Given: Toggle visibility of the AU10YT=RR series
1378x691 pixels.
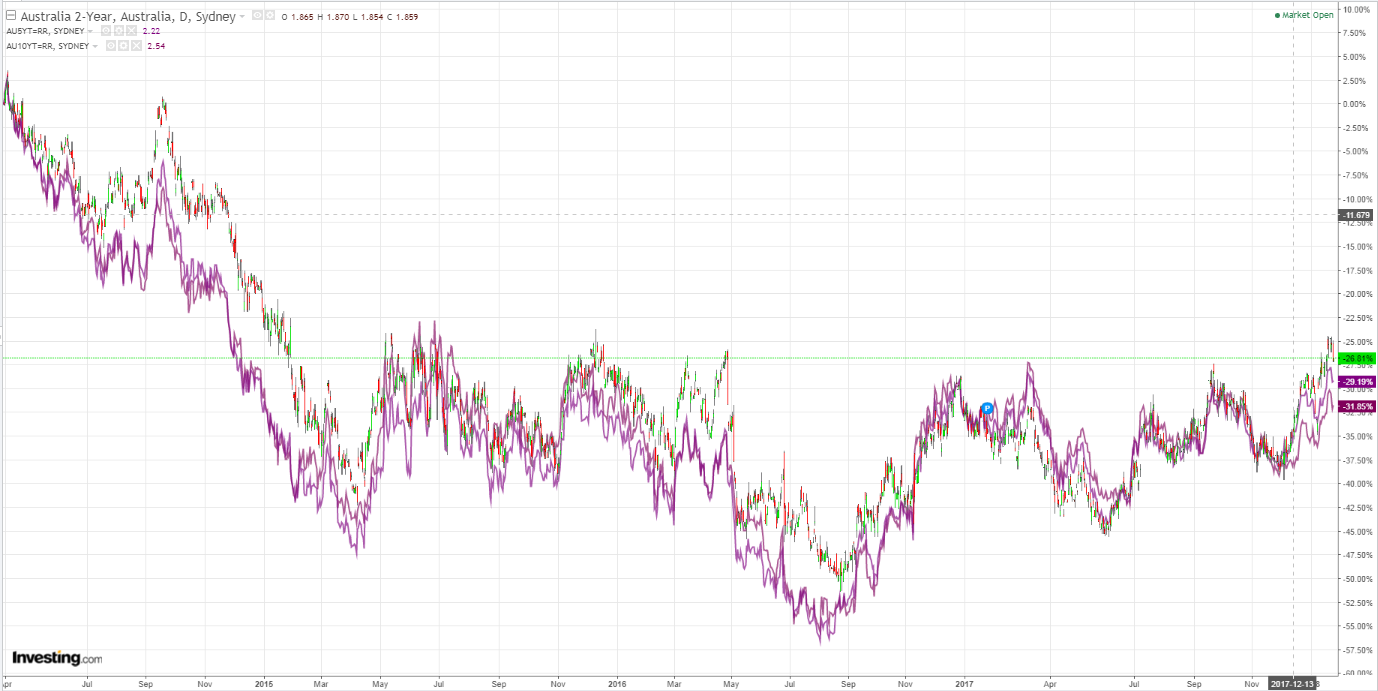Looking at the screenshot, I should pos(111,46).
